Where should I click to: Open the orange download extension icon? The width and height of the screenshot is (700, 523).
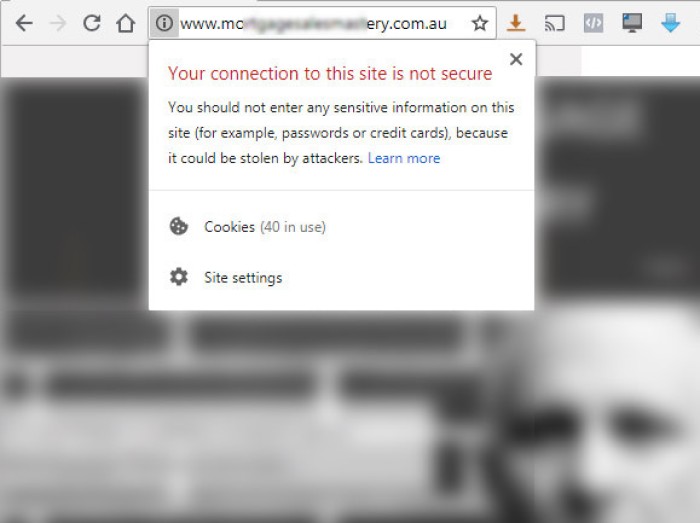pyautogui.click(x=516, y=23)
